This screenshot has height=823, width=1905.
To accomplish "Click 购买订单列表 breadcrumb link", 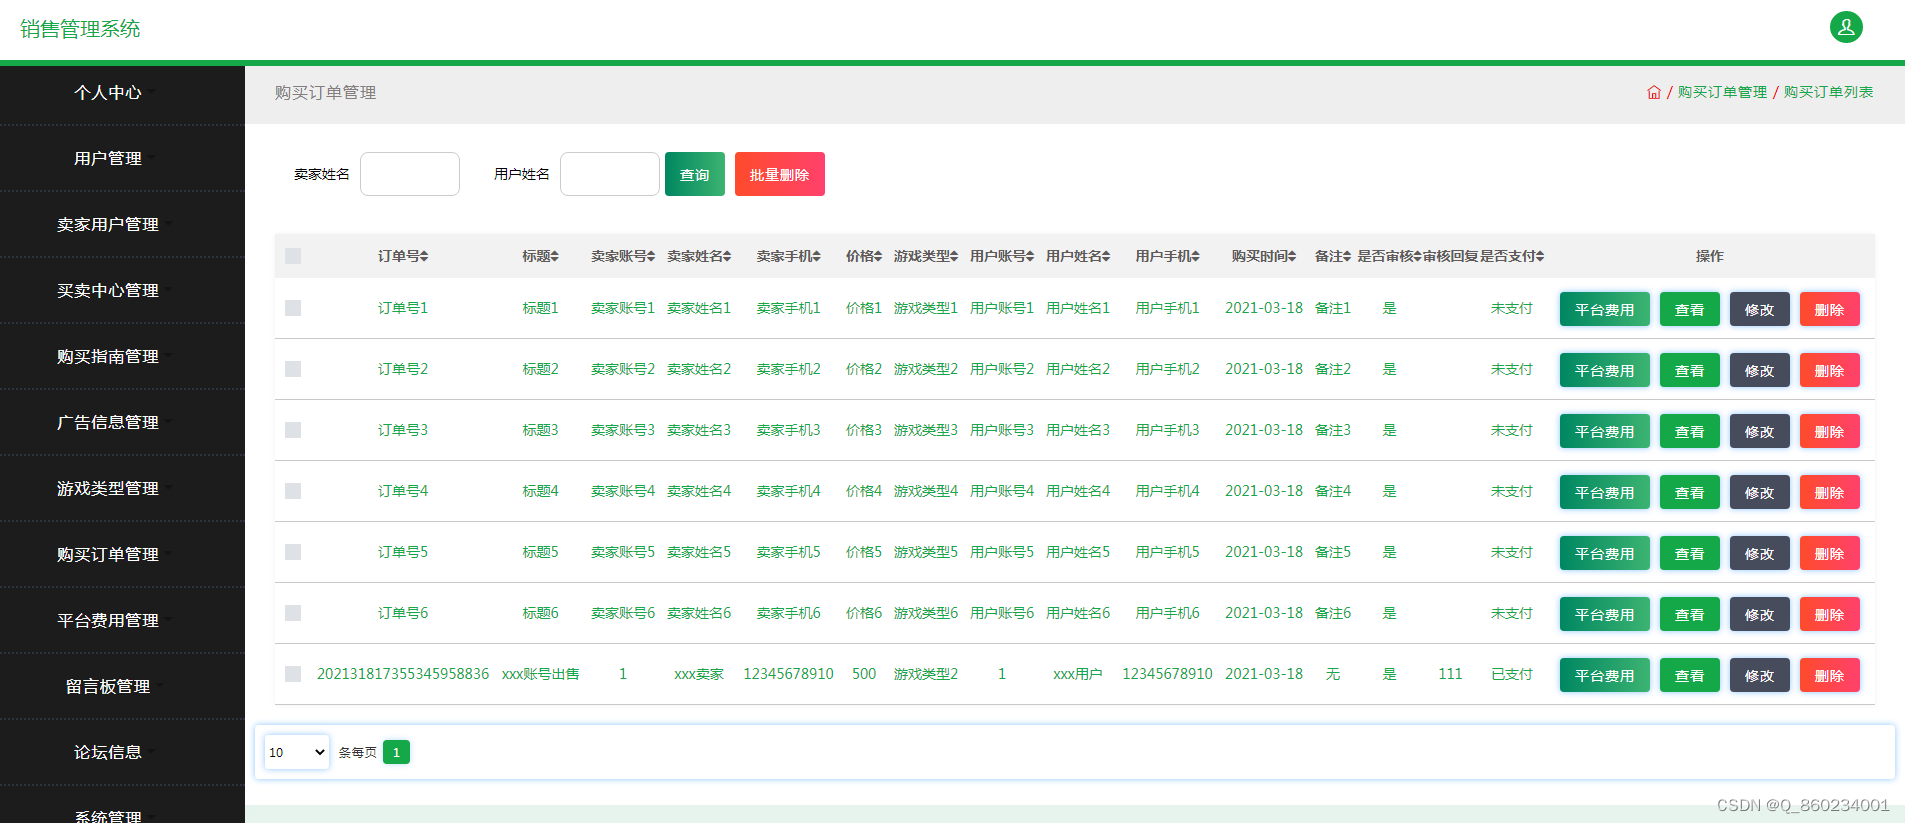I will click(1829, 92).
